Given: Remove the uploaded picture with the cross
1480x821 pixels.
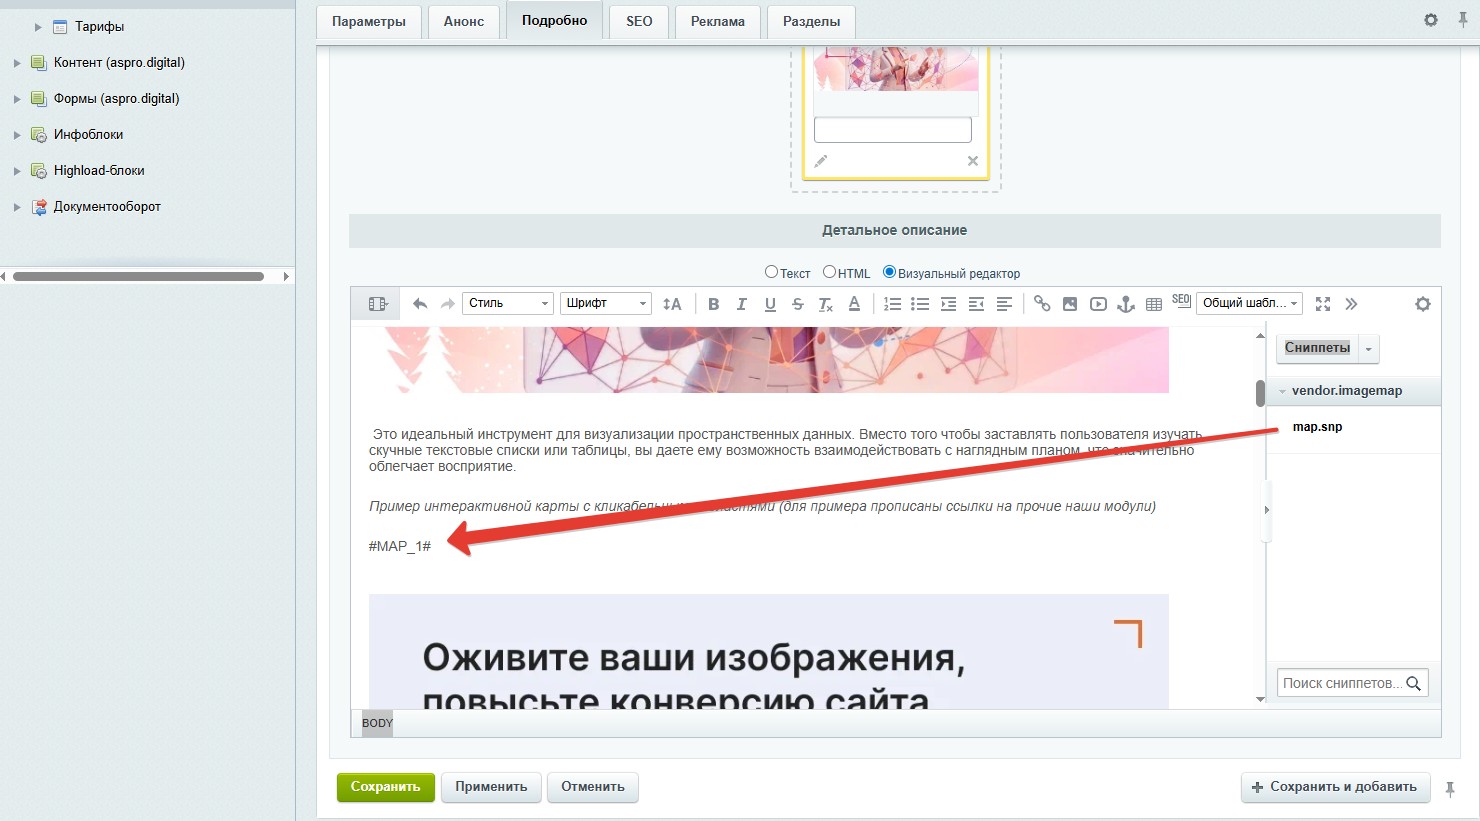Looking at the screenshot, I should pos(973,161).
